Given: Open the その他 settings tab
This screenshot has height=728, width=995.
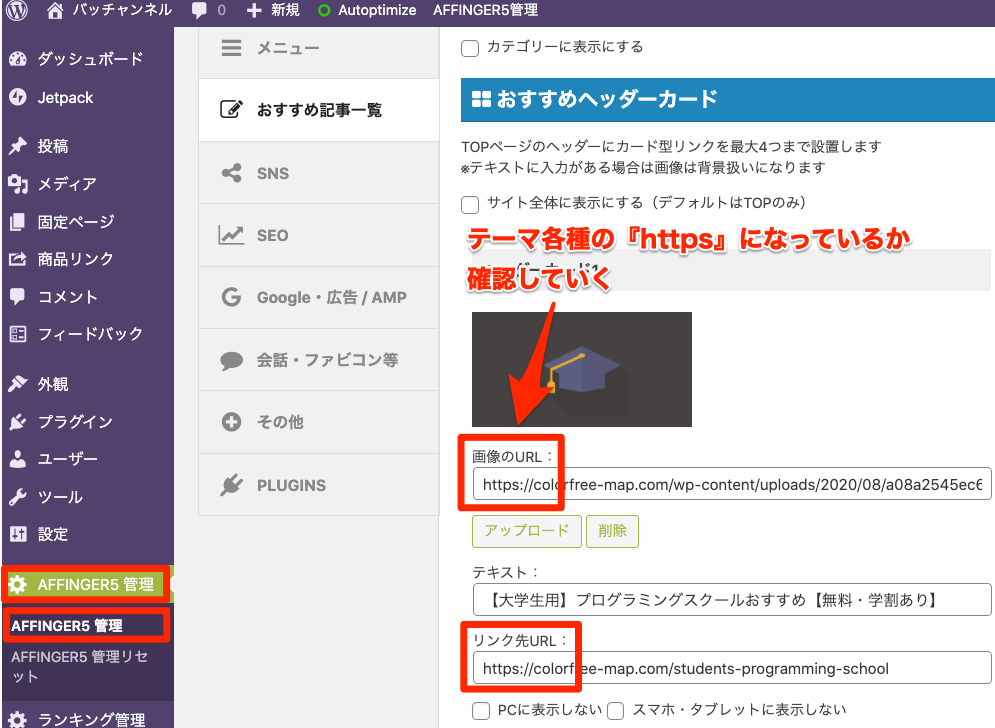Looking at the screenshot, I should coord(319,422).
